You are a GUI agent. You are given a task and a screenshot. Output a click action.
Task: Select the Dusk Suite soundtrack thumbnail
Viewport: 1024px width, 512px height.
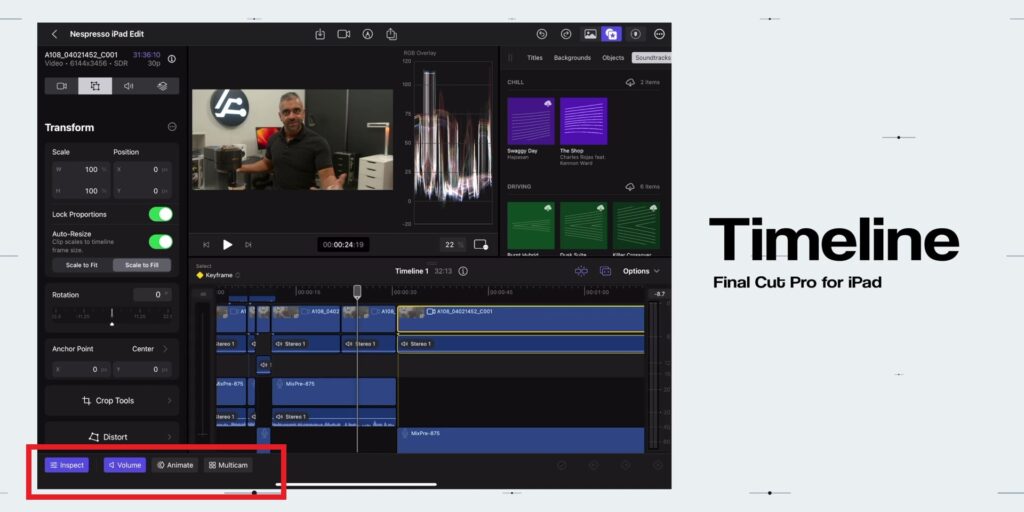tap(583, 225)
